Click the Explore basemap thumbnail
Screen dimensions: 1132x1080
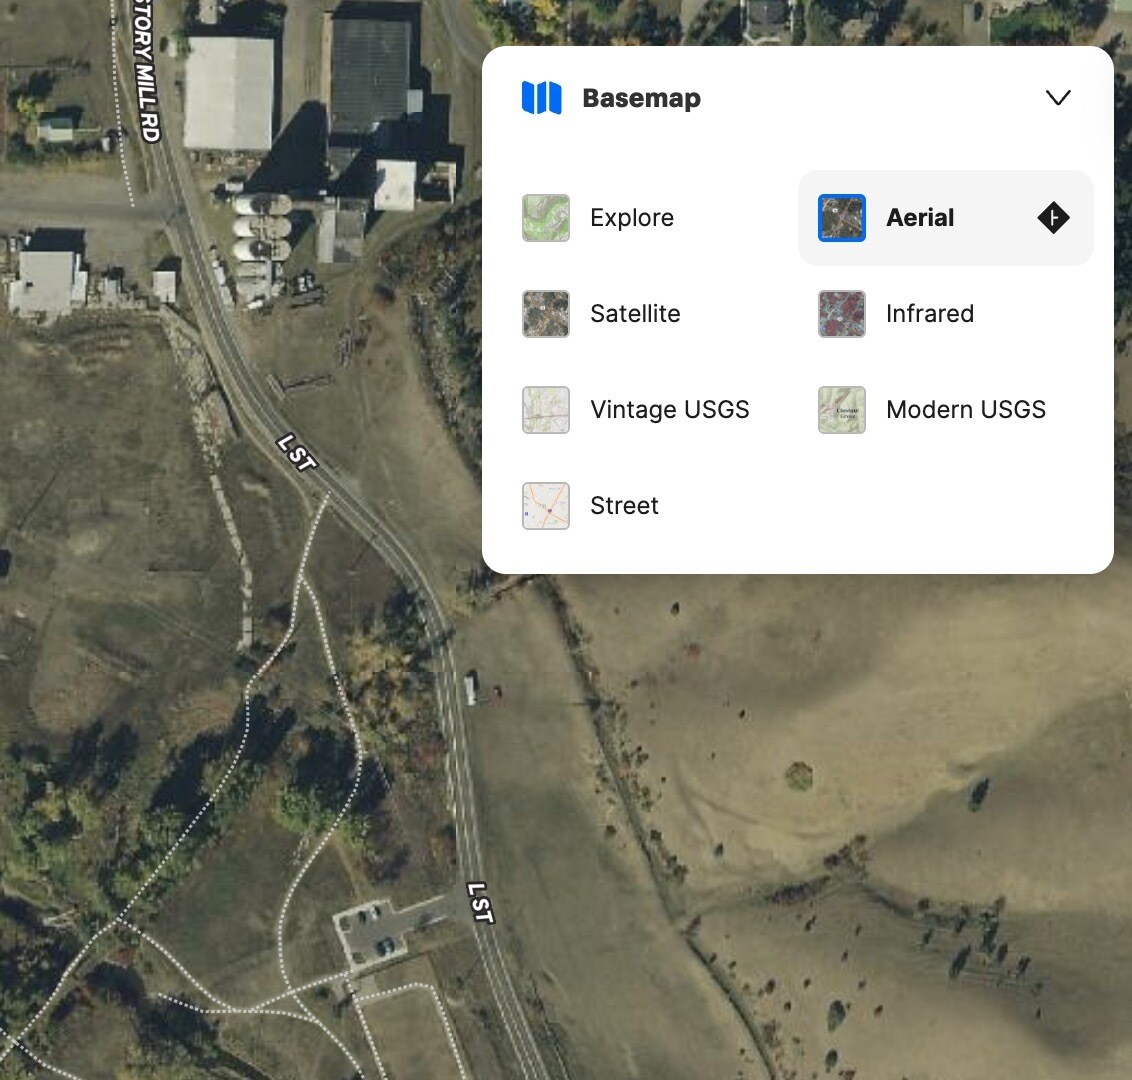coord(545,217)
